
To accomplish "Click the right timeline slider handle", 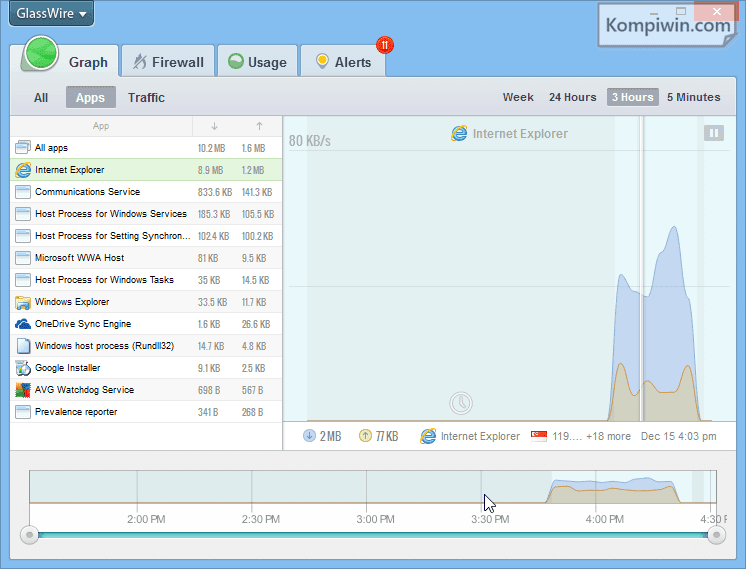I will pos(717,535).
